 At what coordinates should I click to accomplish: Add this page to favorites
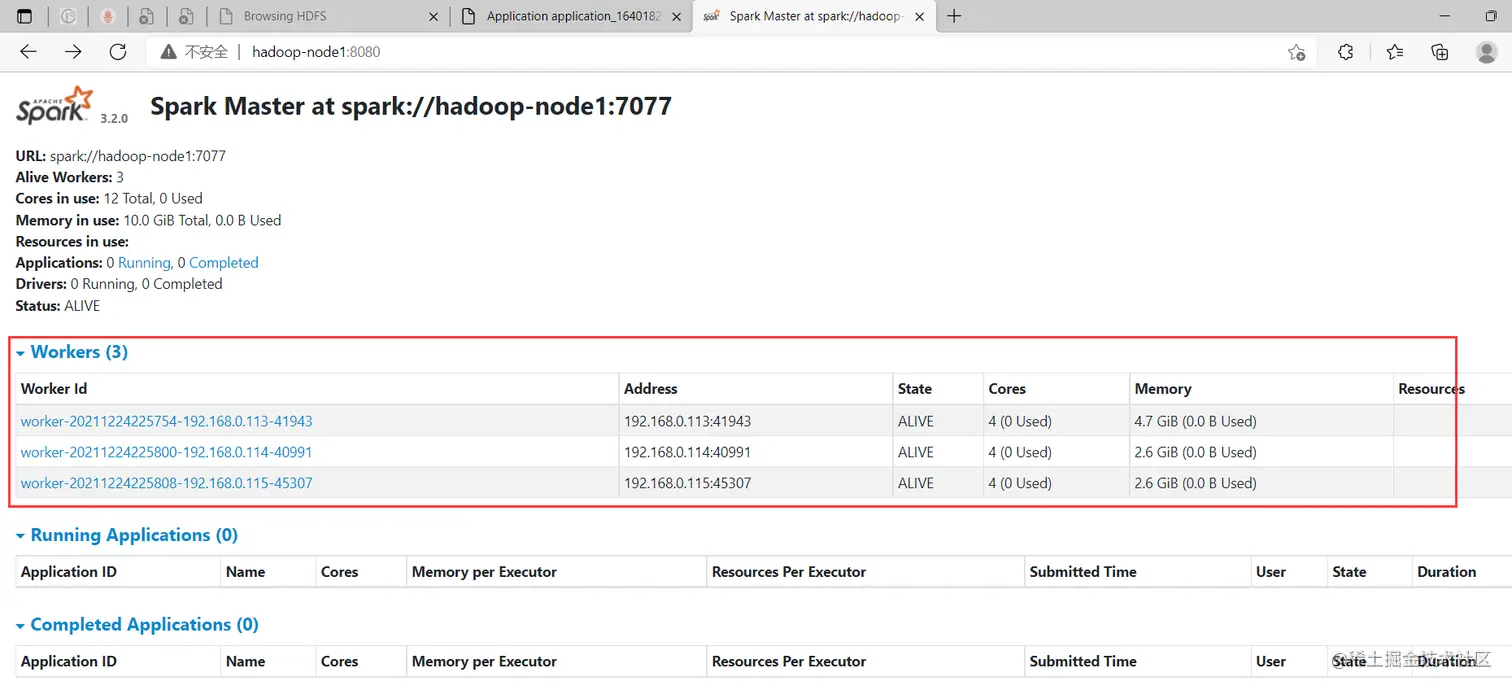(x=1297, y=52)
